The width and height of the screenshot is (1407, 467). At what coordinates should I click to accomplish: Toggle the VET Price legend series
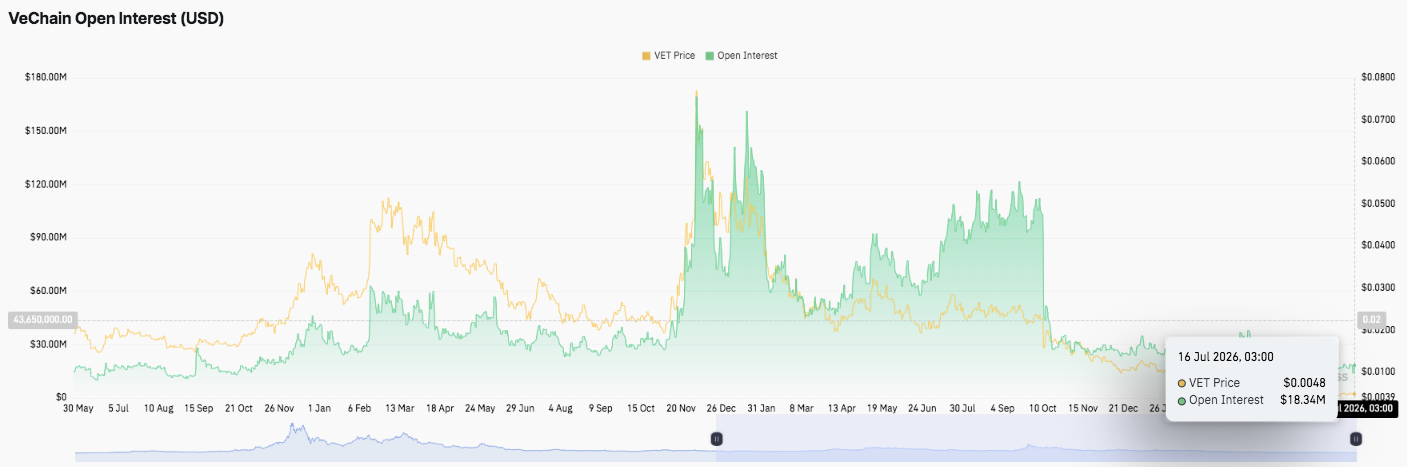[667, 56]
